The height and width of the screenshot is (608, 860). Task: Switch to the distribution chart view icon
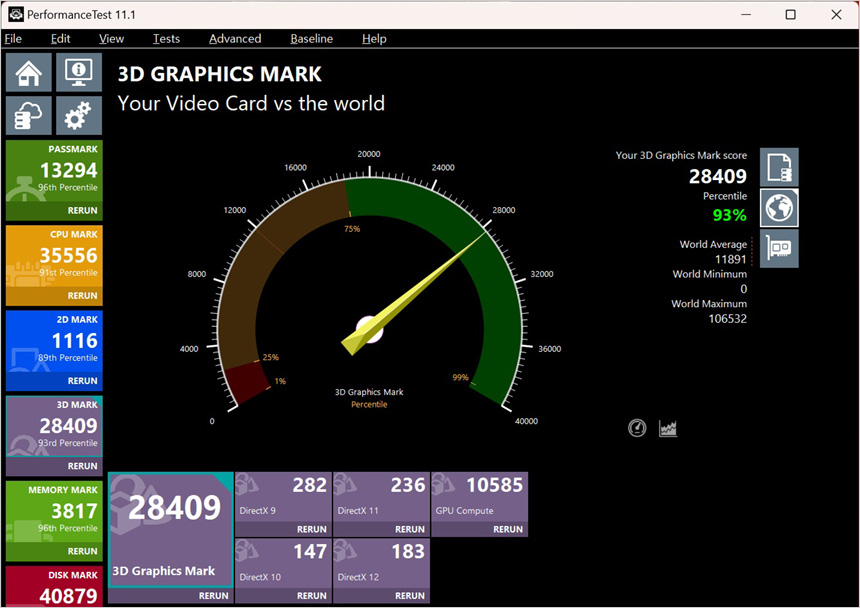[x=668, y=428]
